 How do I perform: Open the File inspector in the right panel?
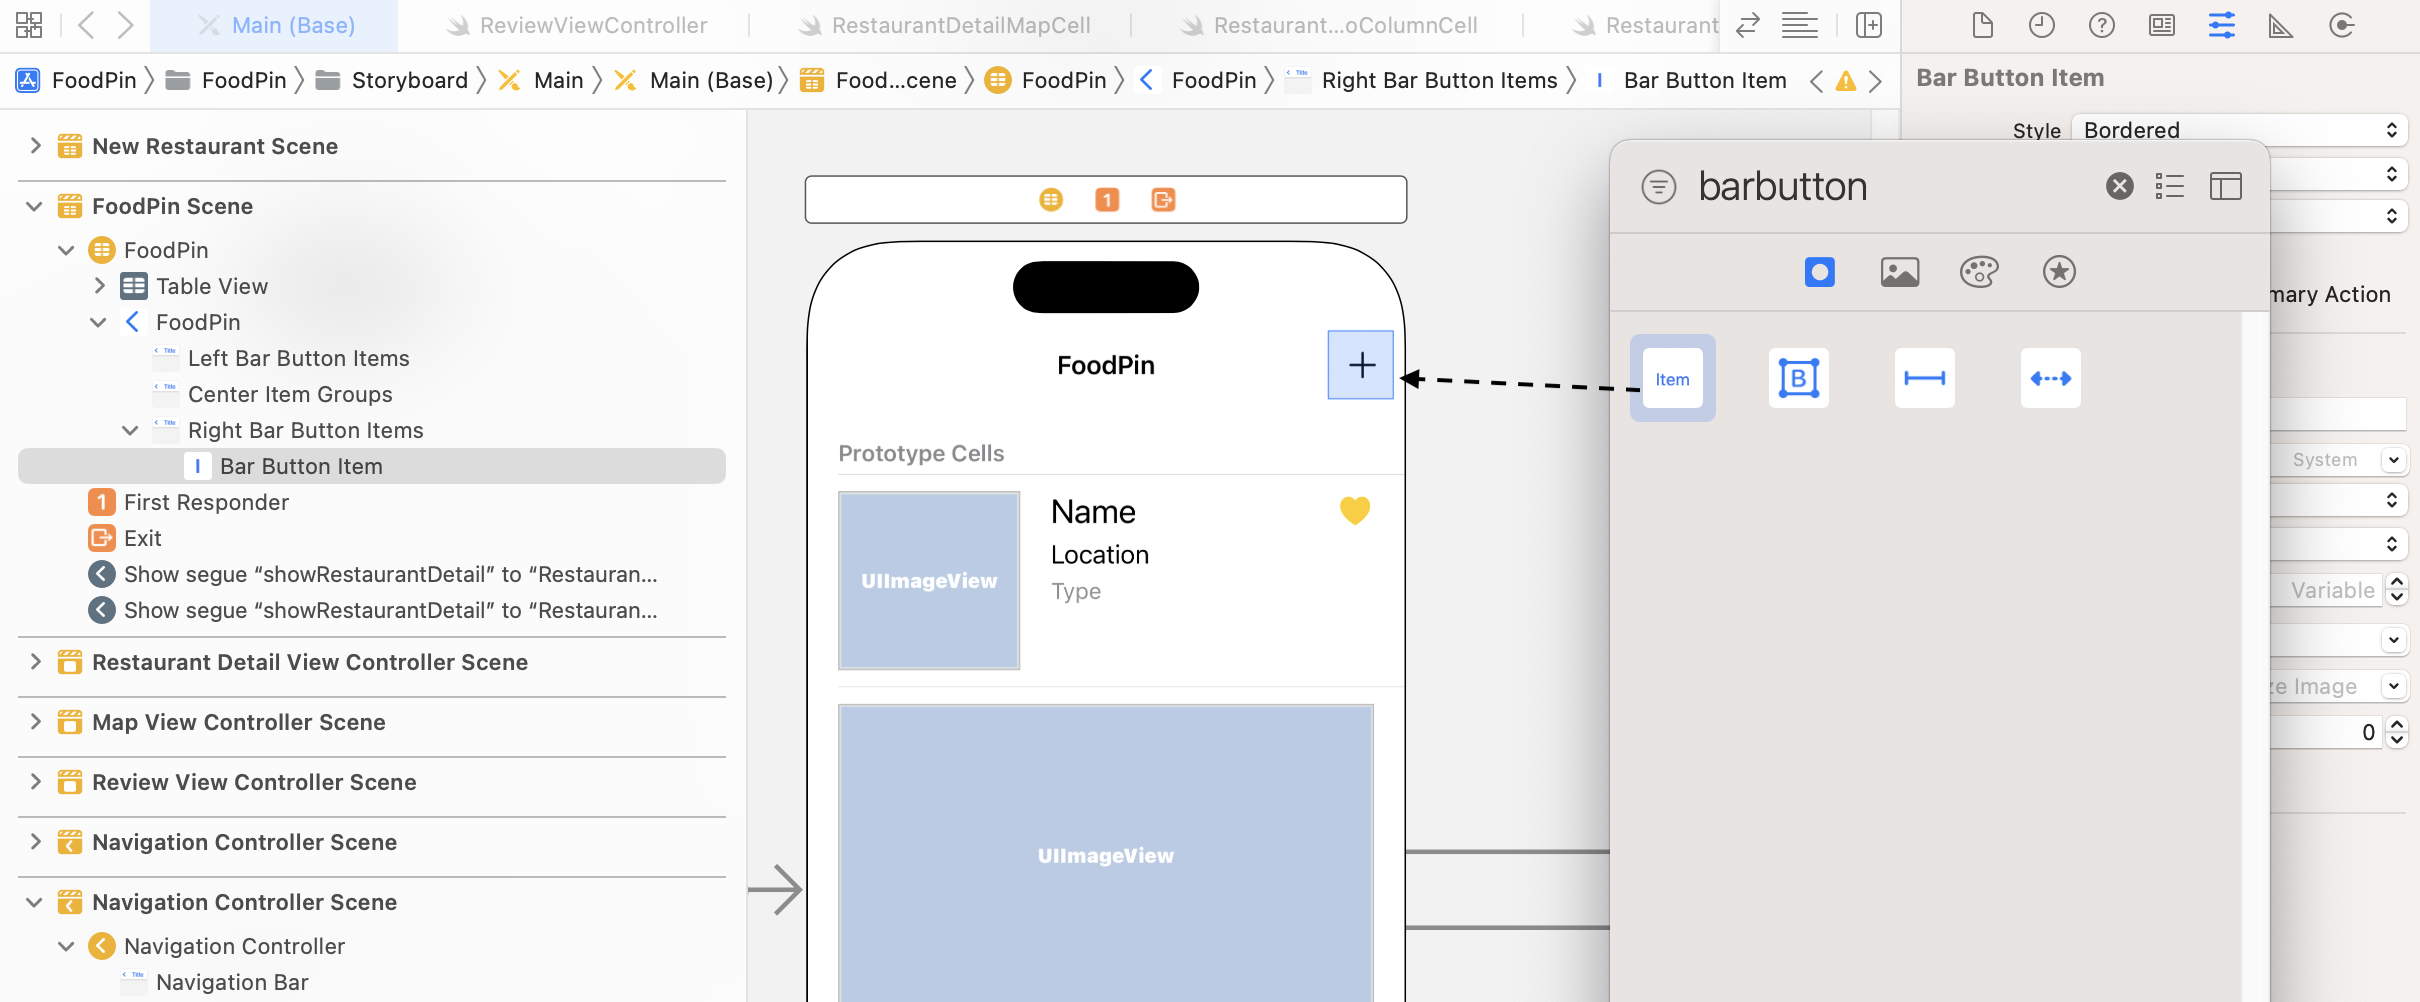(x=1983, y=25)
